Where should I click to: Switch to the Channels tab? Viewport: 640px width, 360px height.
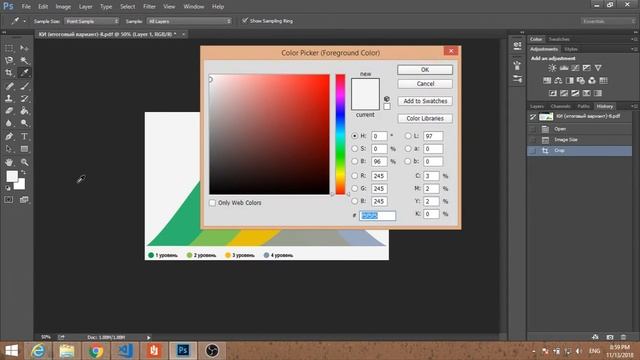pyautogui.click(x=560, y=106)
